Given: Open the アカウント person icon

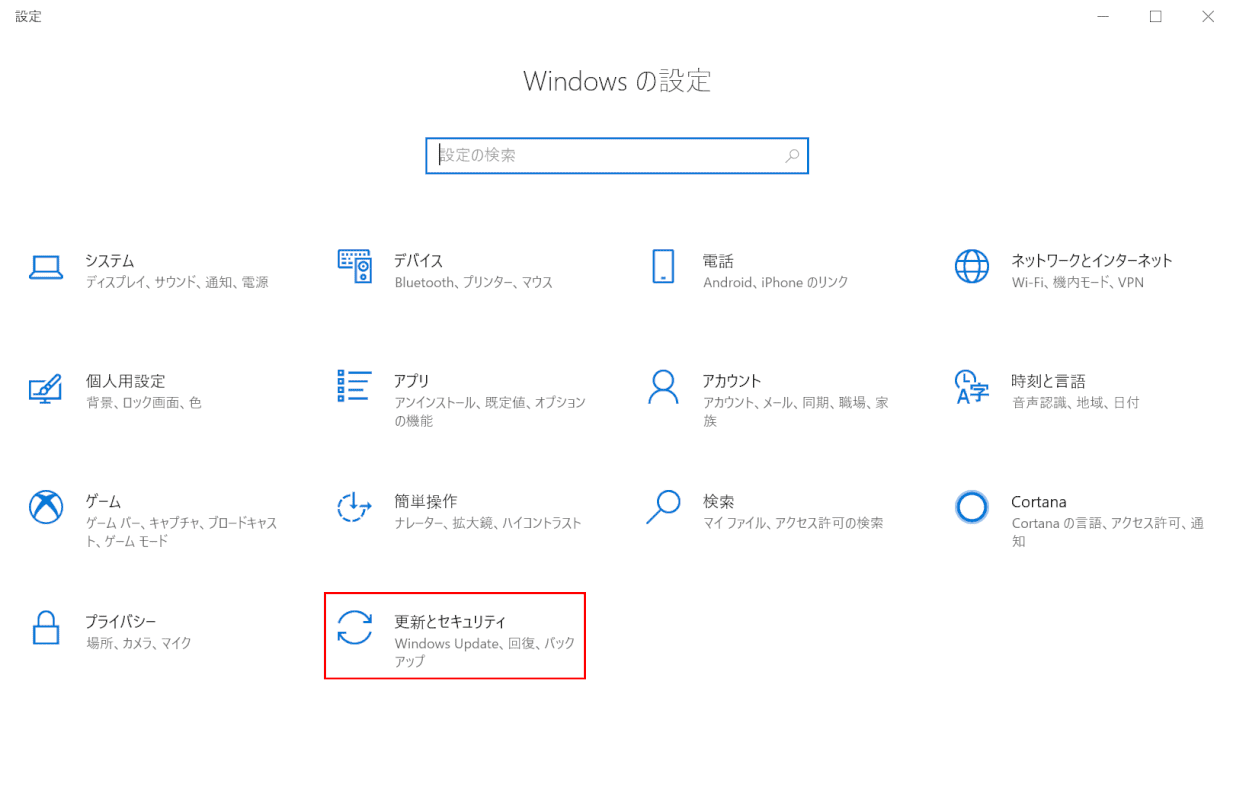Looking at the screenshot, I should point(663,387).
